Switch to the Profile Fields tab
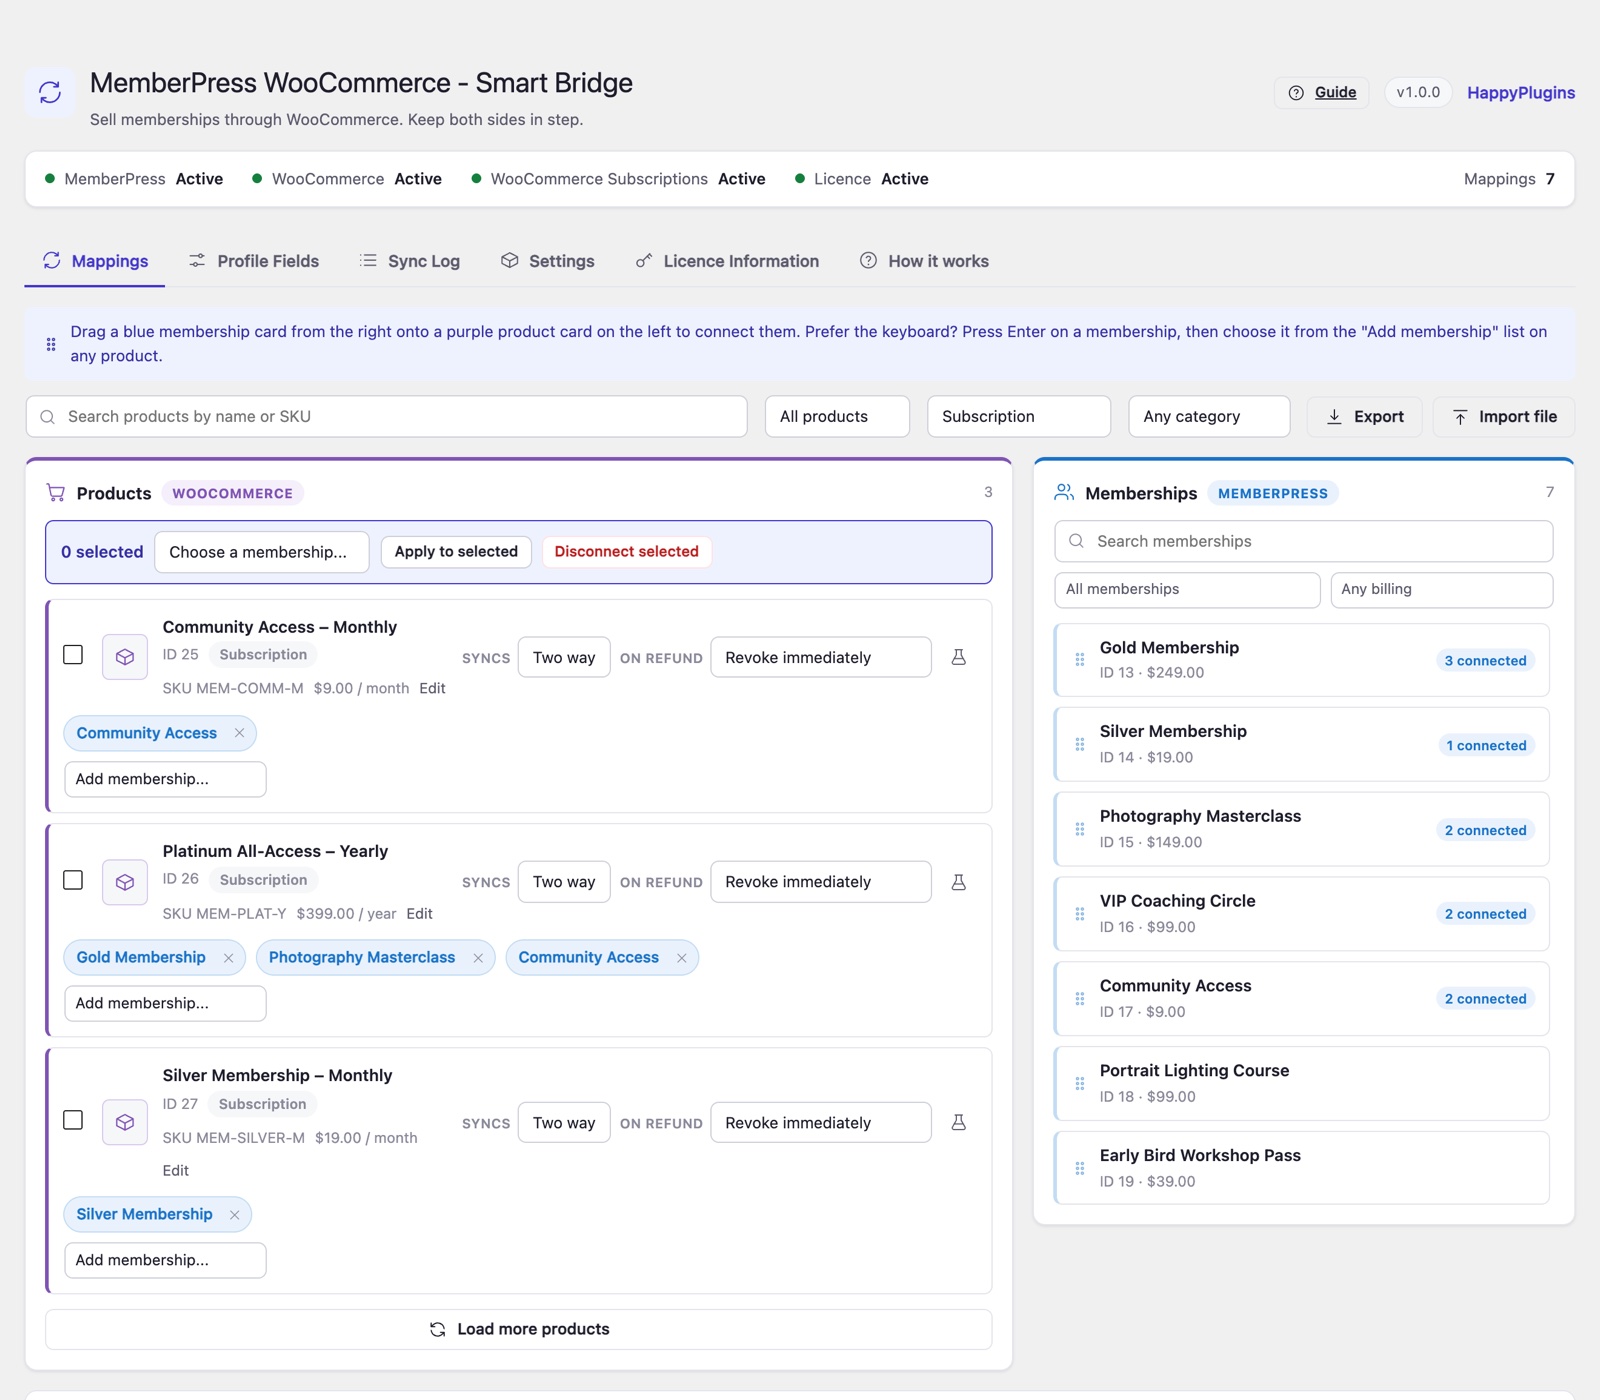1600x1400 pixels. click(254, 261)
